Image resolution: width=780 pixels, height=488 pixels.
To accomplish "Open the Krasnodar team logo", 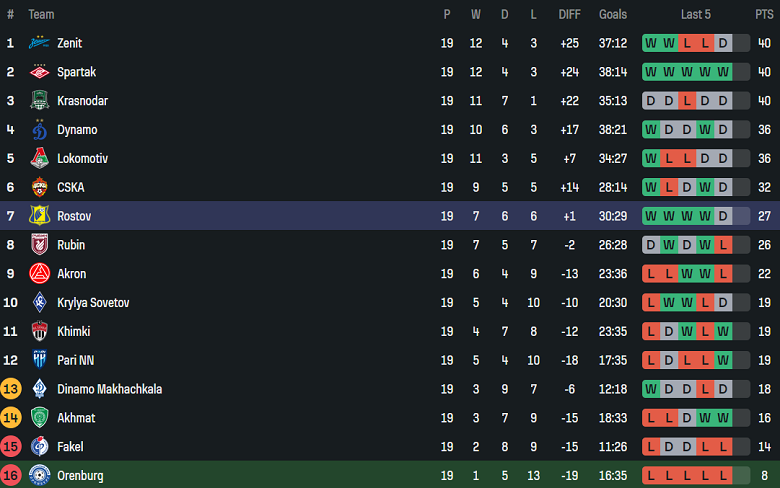I will (x=40, y=101).
